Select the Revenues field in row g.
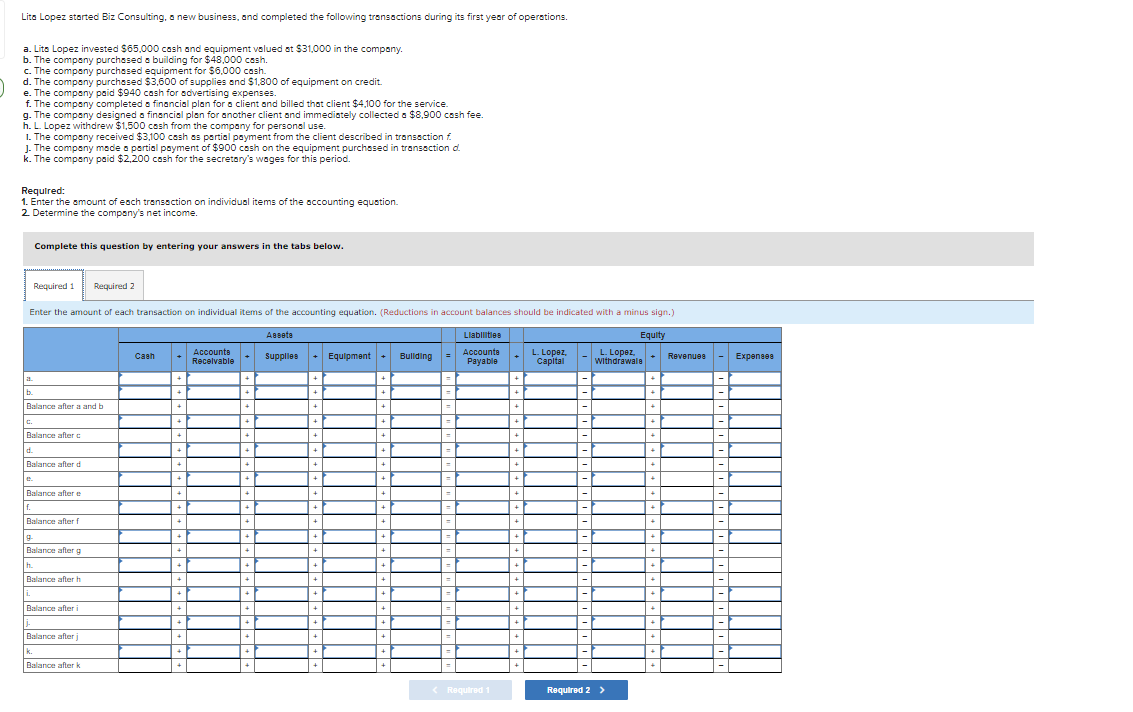1133x712 pixels. [x=686, y=536]
